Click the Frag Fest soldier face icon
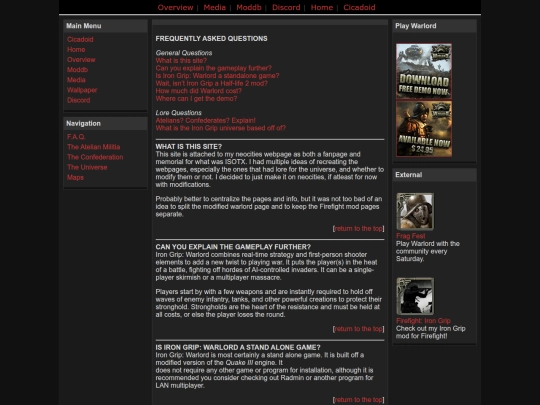Screen dimensions: 540x405 415,211
